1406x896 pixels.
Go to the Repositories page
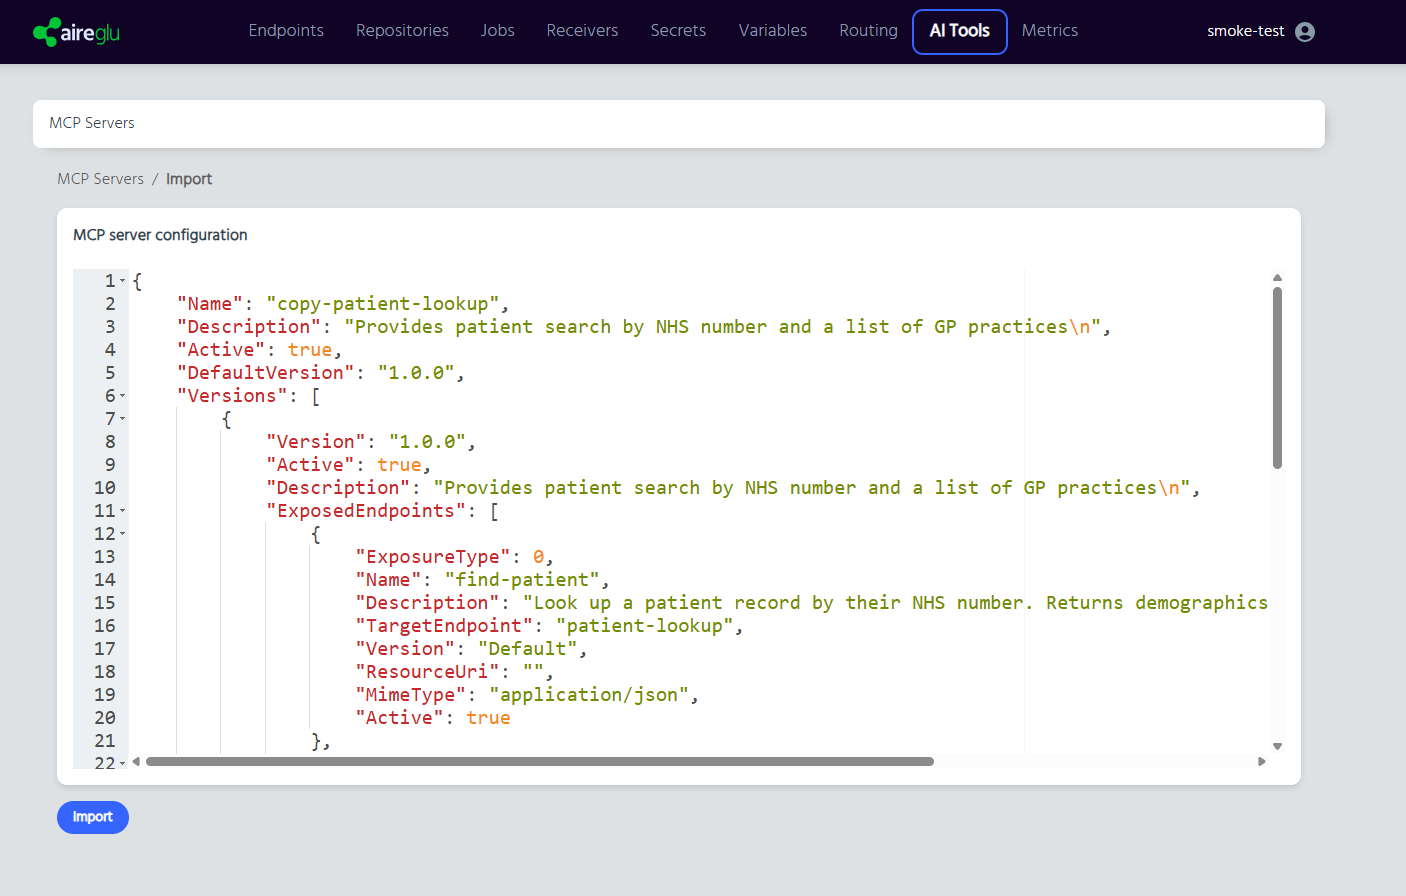402,31
